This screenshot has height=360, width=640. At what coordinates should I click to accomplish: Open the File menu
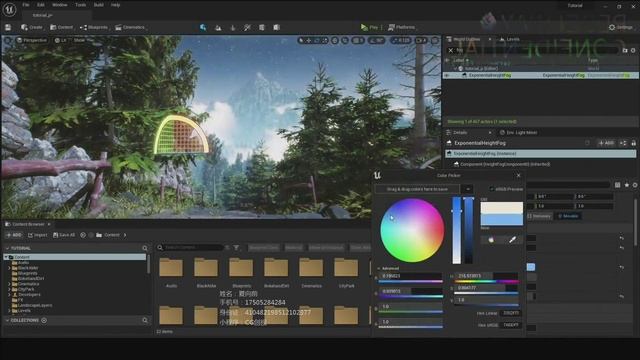26,5
